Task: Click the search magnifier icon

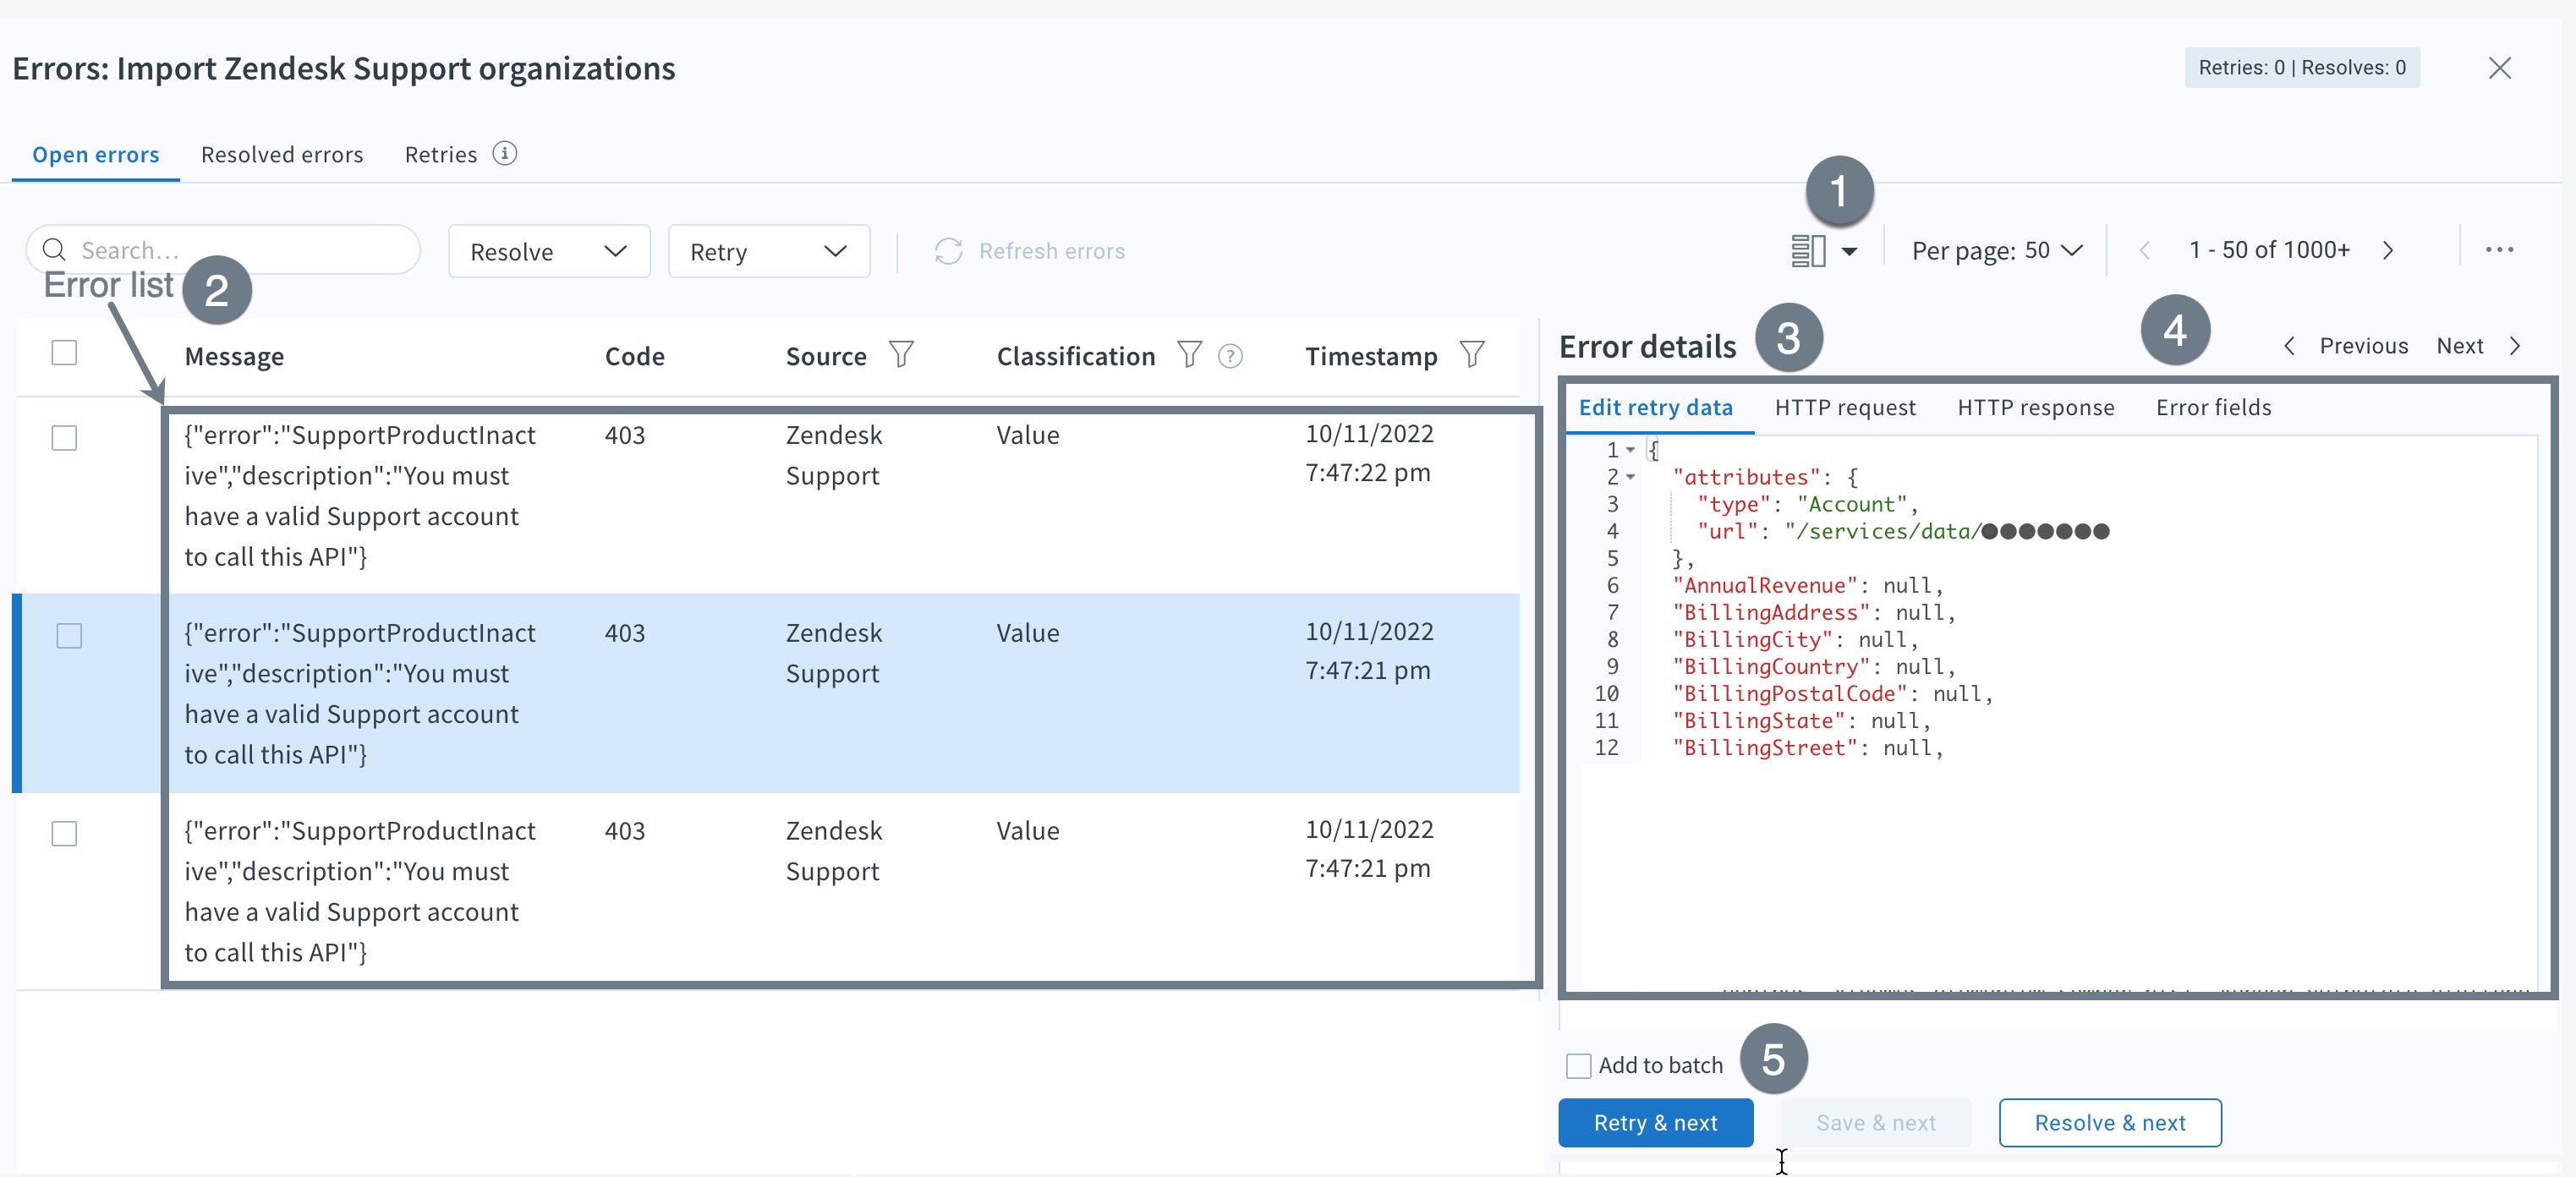Action: (54, 250)
